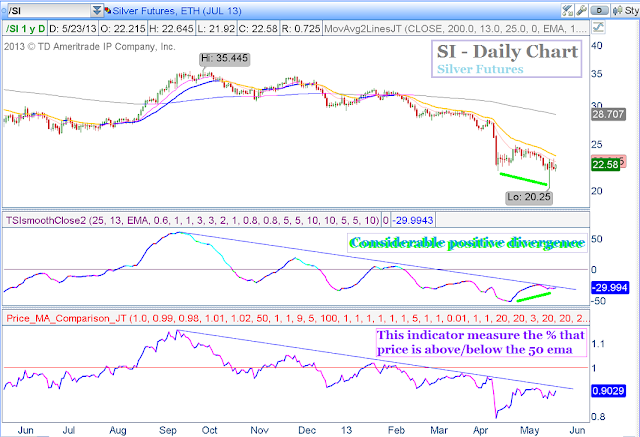This screenshot has height=437, width=640.
Task: Click the Silver Futures, ETH (JUL 13) title
Action: point(177,11)
